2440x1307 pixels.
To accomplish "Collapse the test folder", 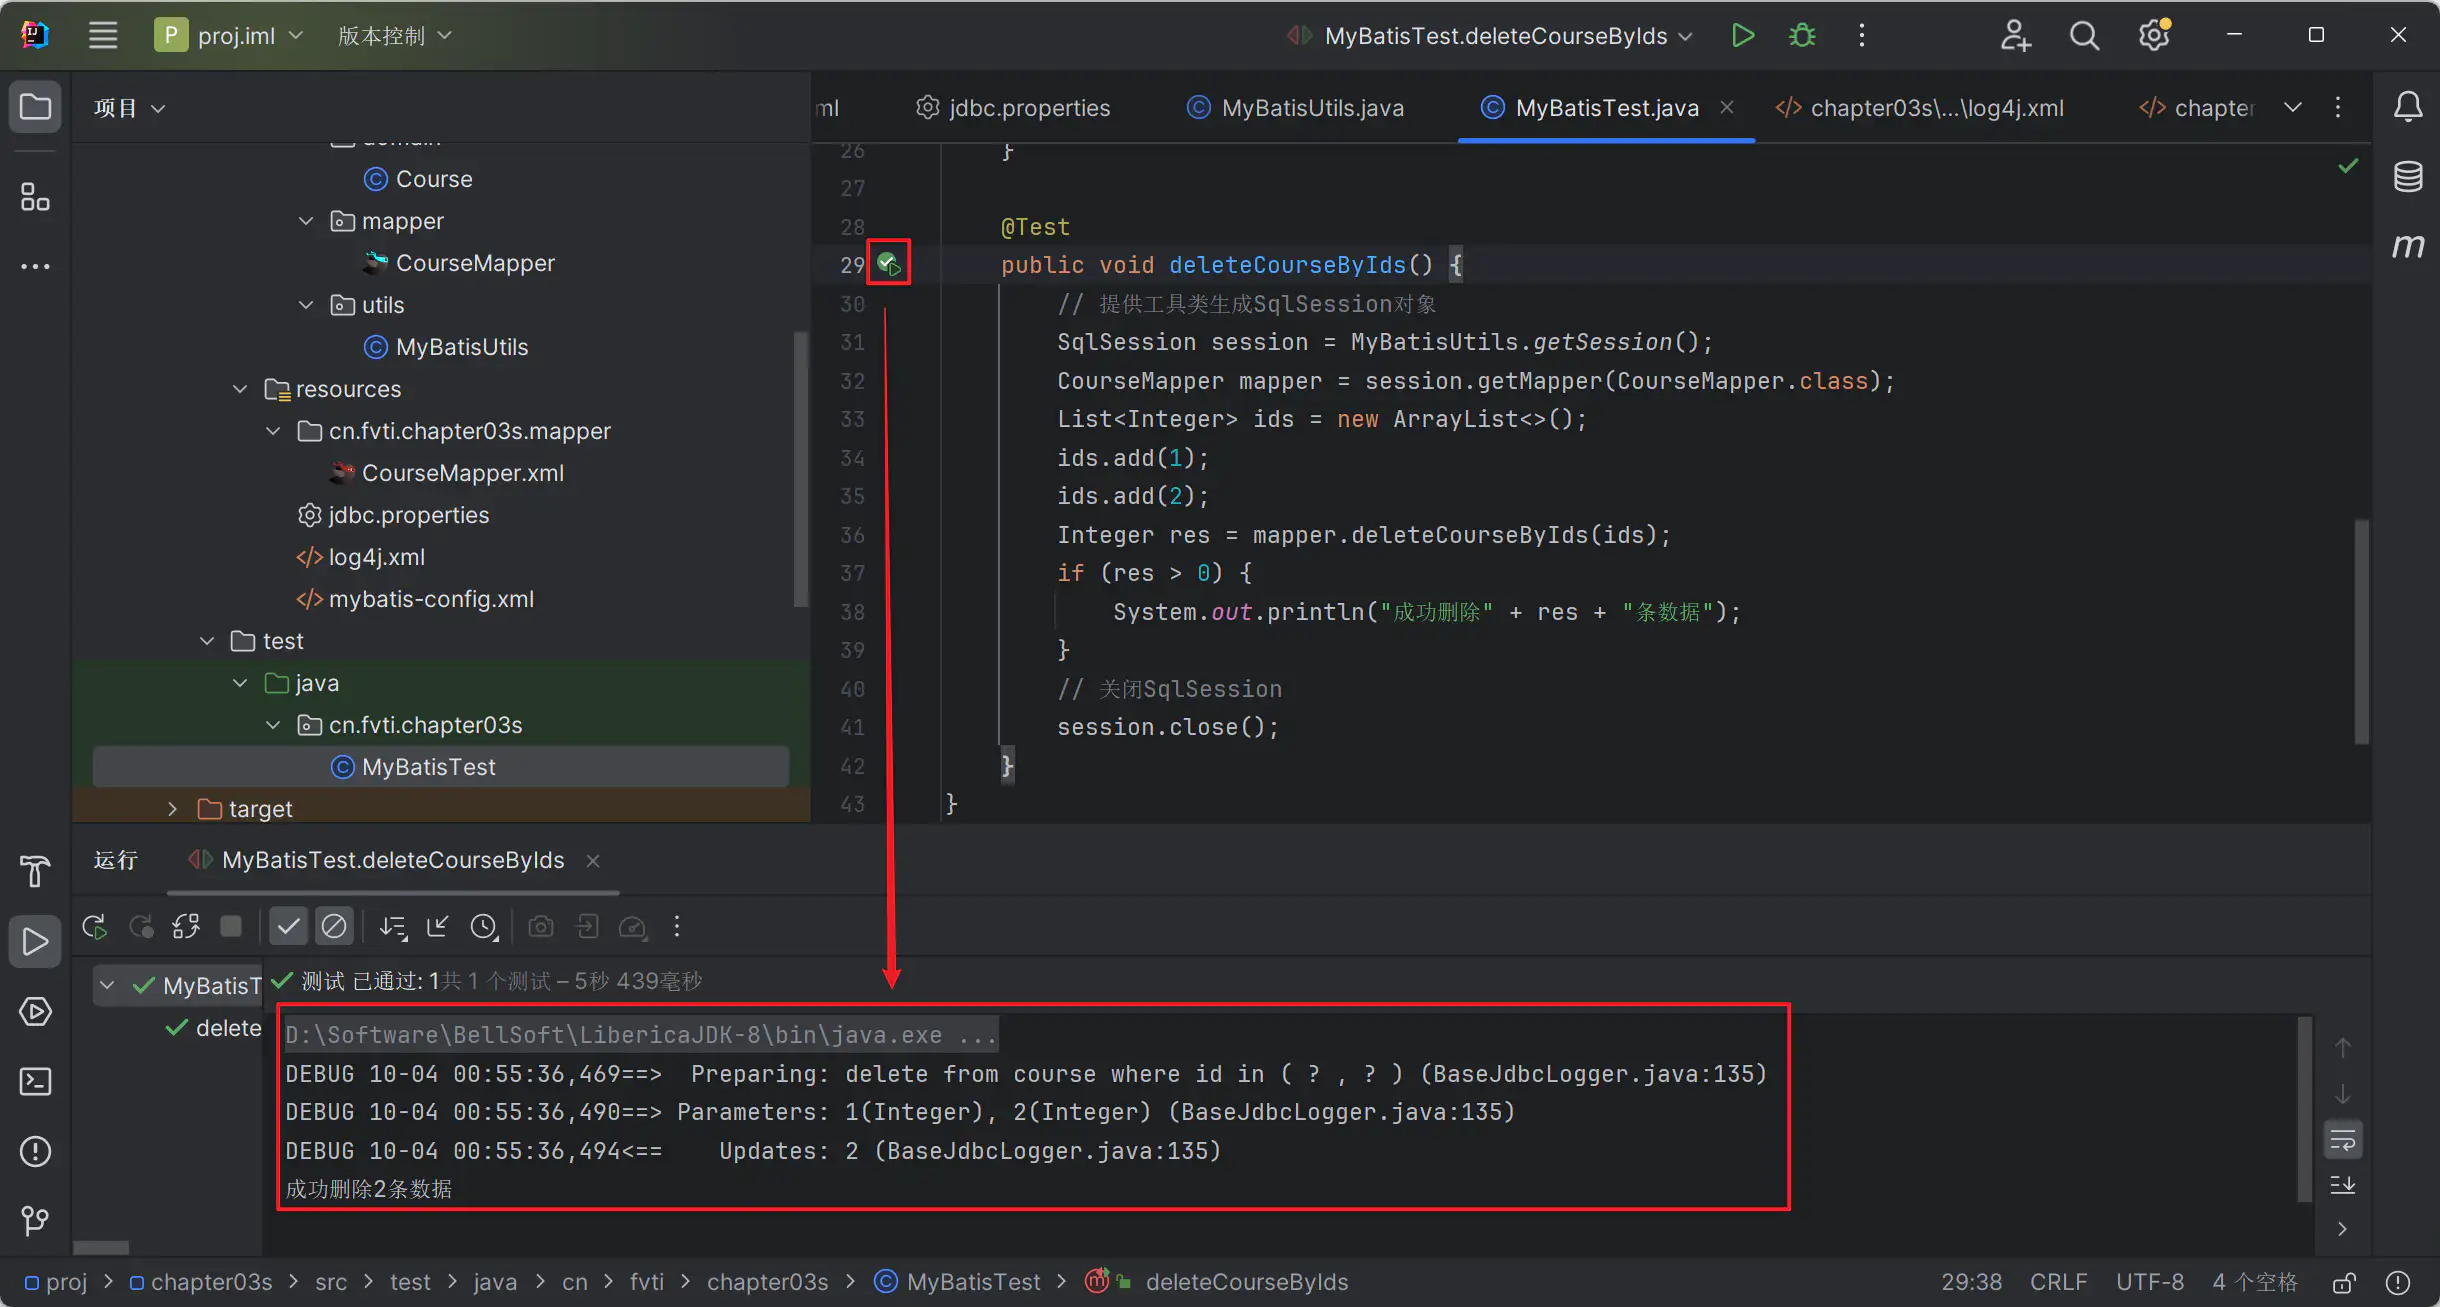I will [x=207, y=641].
